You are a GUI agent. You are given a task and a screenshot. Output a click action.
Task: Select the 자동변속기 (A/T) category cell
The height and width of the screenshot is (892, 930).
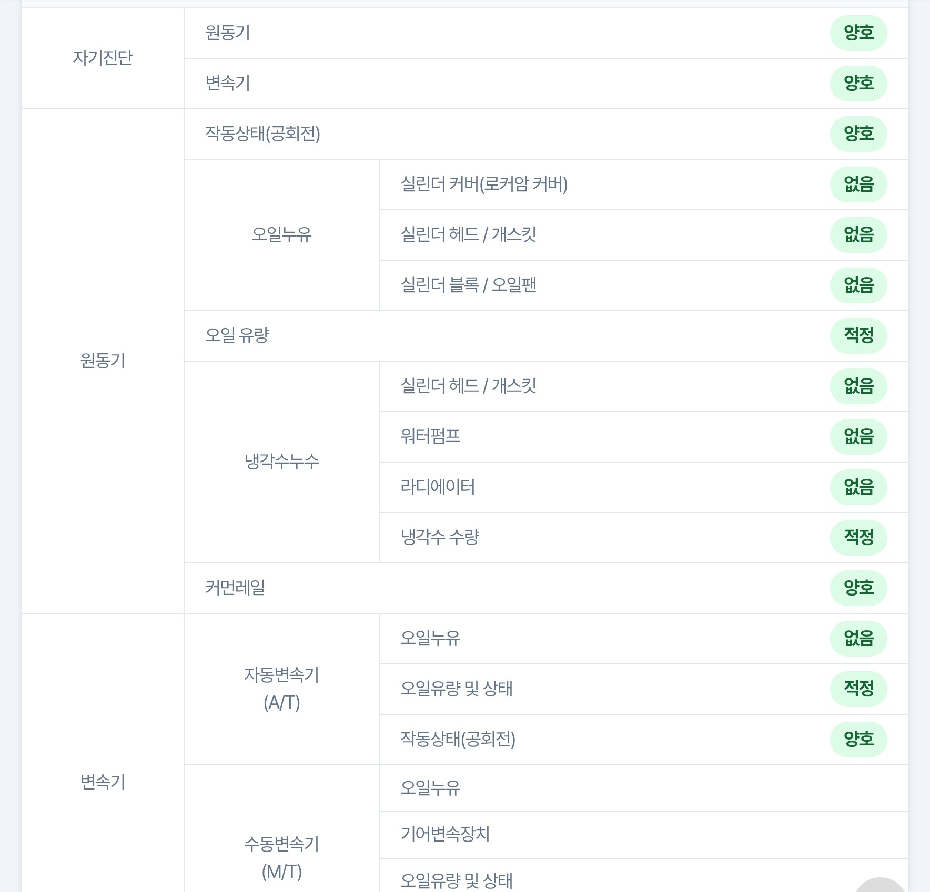coord(282,689)
